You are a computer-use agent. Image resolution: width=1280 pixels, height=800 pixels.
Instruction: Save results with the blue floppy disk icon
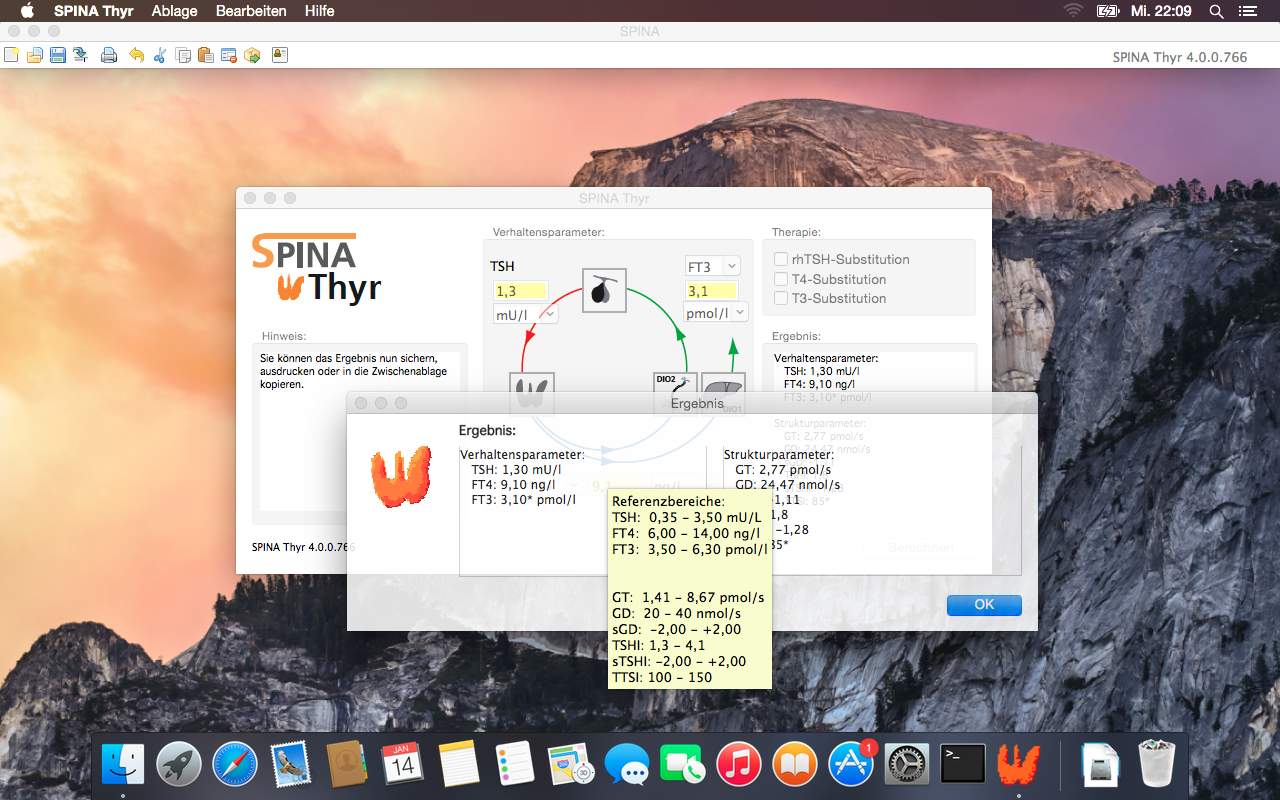(58, 55)
